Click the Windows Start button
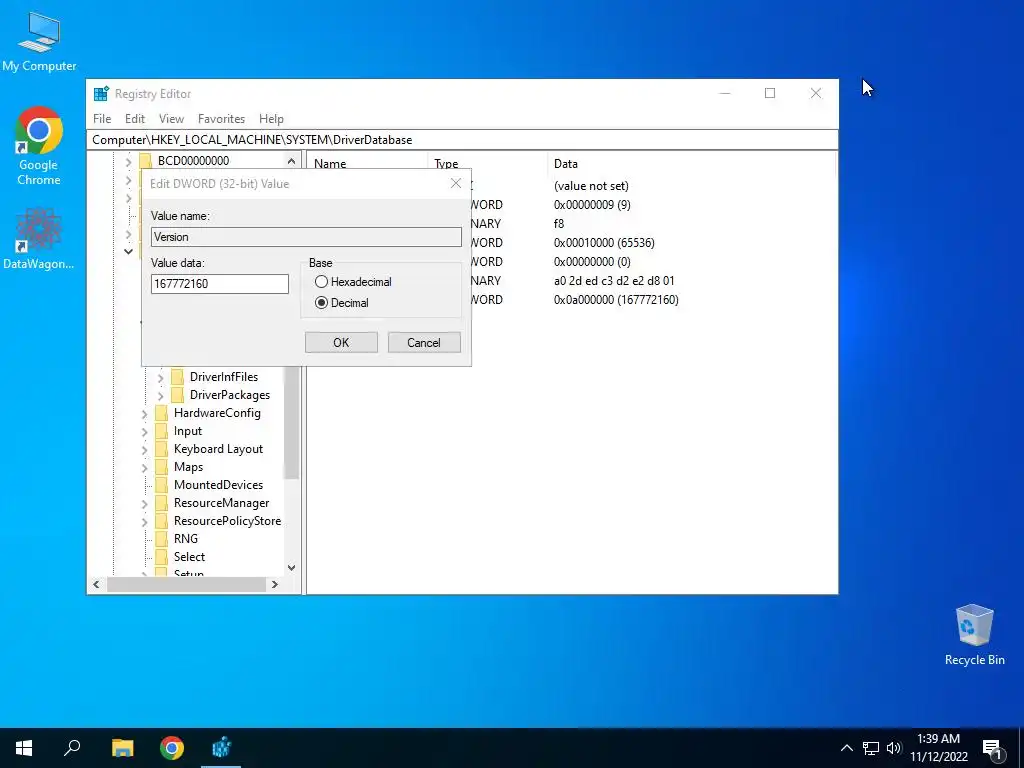Viewport: 1024px width, 768px height. click(x=24, y=748)
